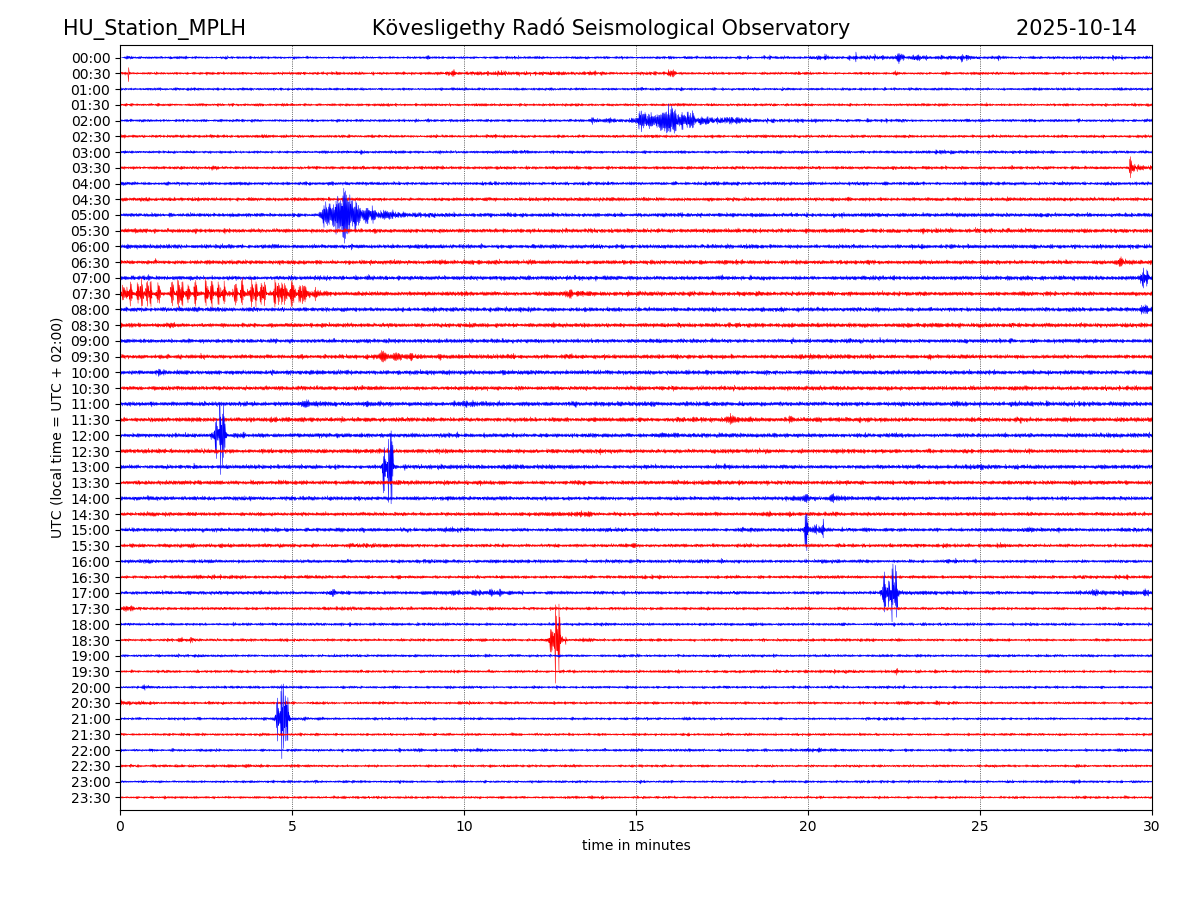Image resolution: width=1200 pixels, height=900 pixels.
Task: Click the 00:00 row time label
Action: click(90, 58)
